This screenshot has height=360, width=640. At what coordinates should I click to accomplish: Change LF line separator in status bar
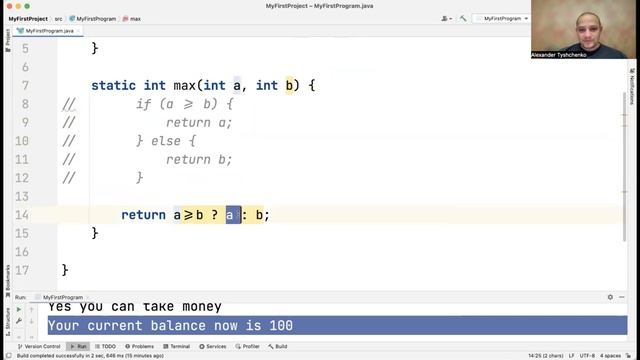pyautogui.click(x=571, y=356)
